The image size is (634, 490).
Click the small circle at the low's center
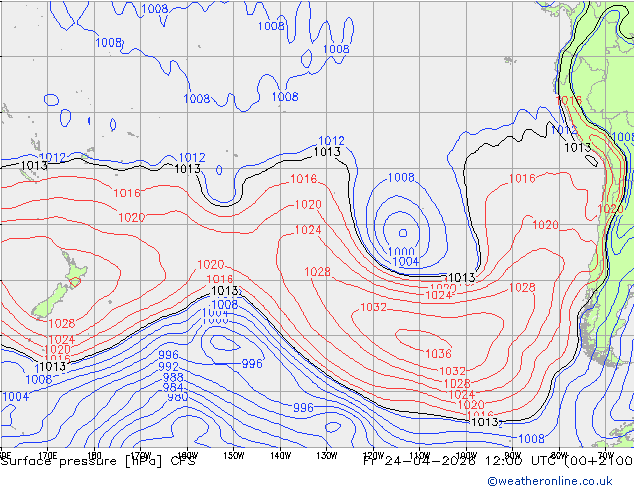tap(403, 233)
